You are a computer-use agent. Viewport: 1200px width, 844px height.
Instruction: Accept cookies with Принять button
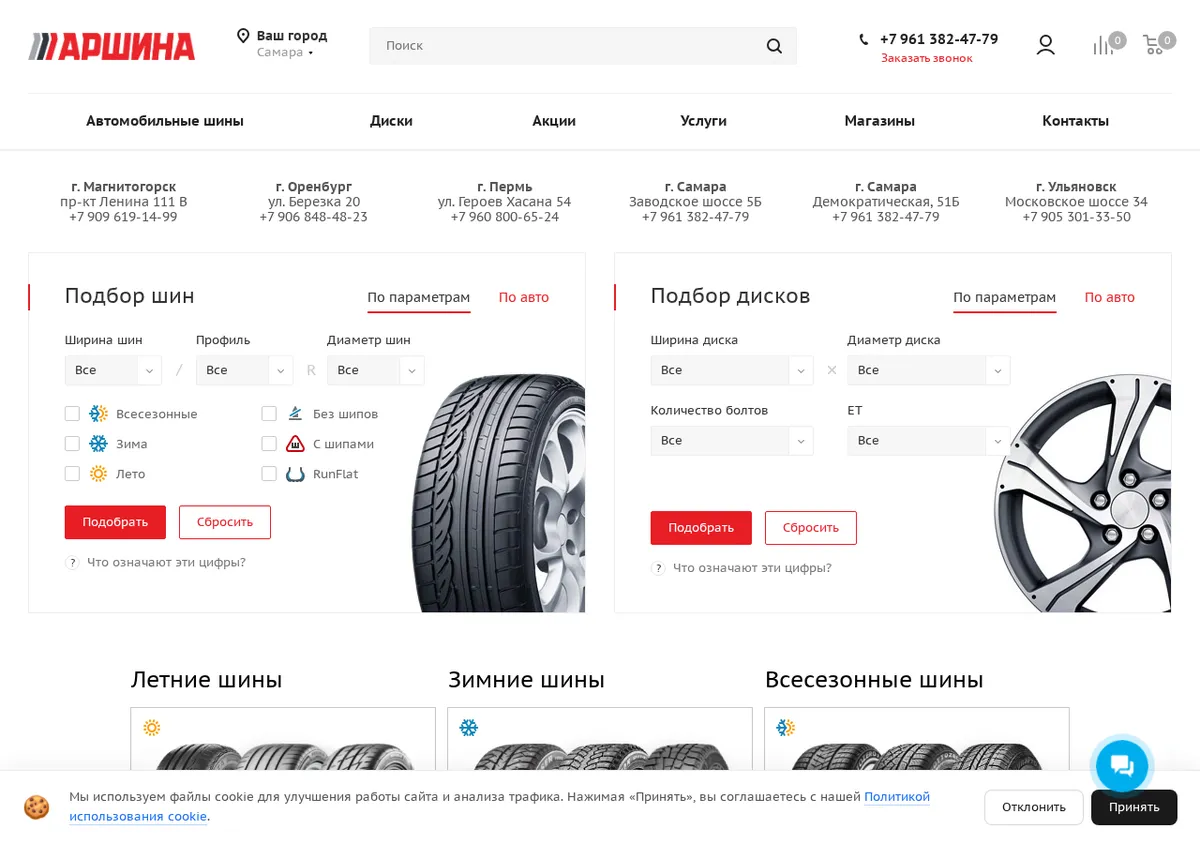tap(1134, 807)
